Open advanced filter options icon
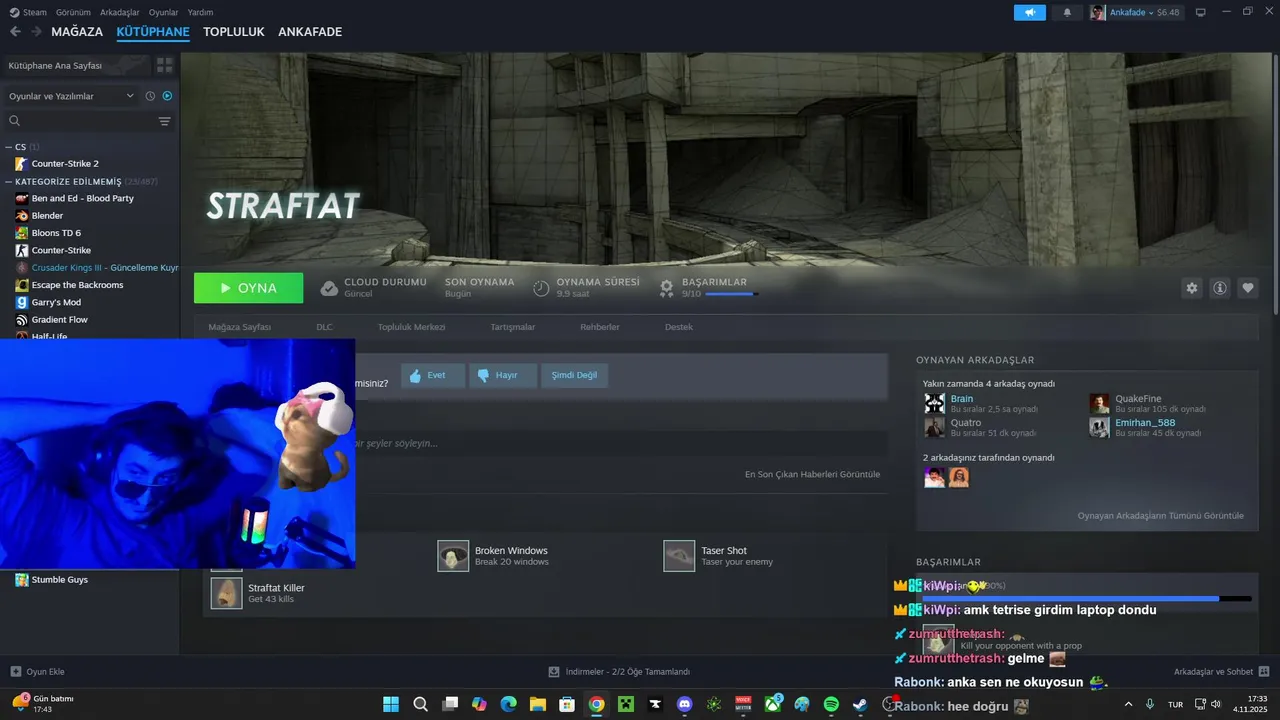The width and height of the screenshot is (1280, 720). (165, 121)
